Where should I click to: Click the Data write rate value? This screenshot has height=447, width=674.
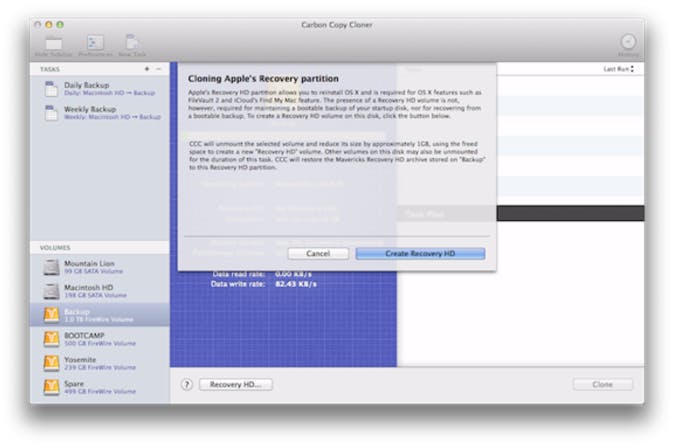pos(296,284)
